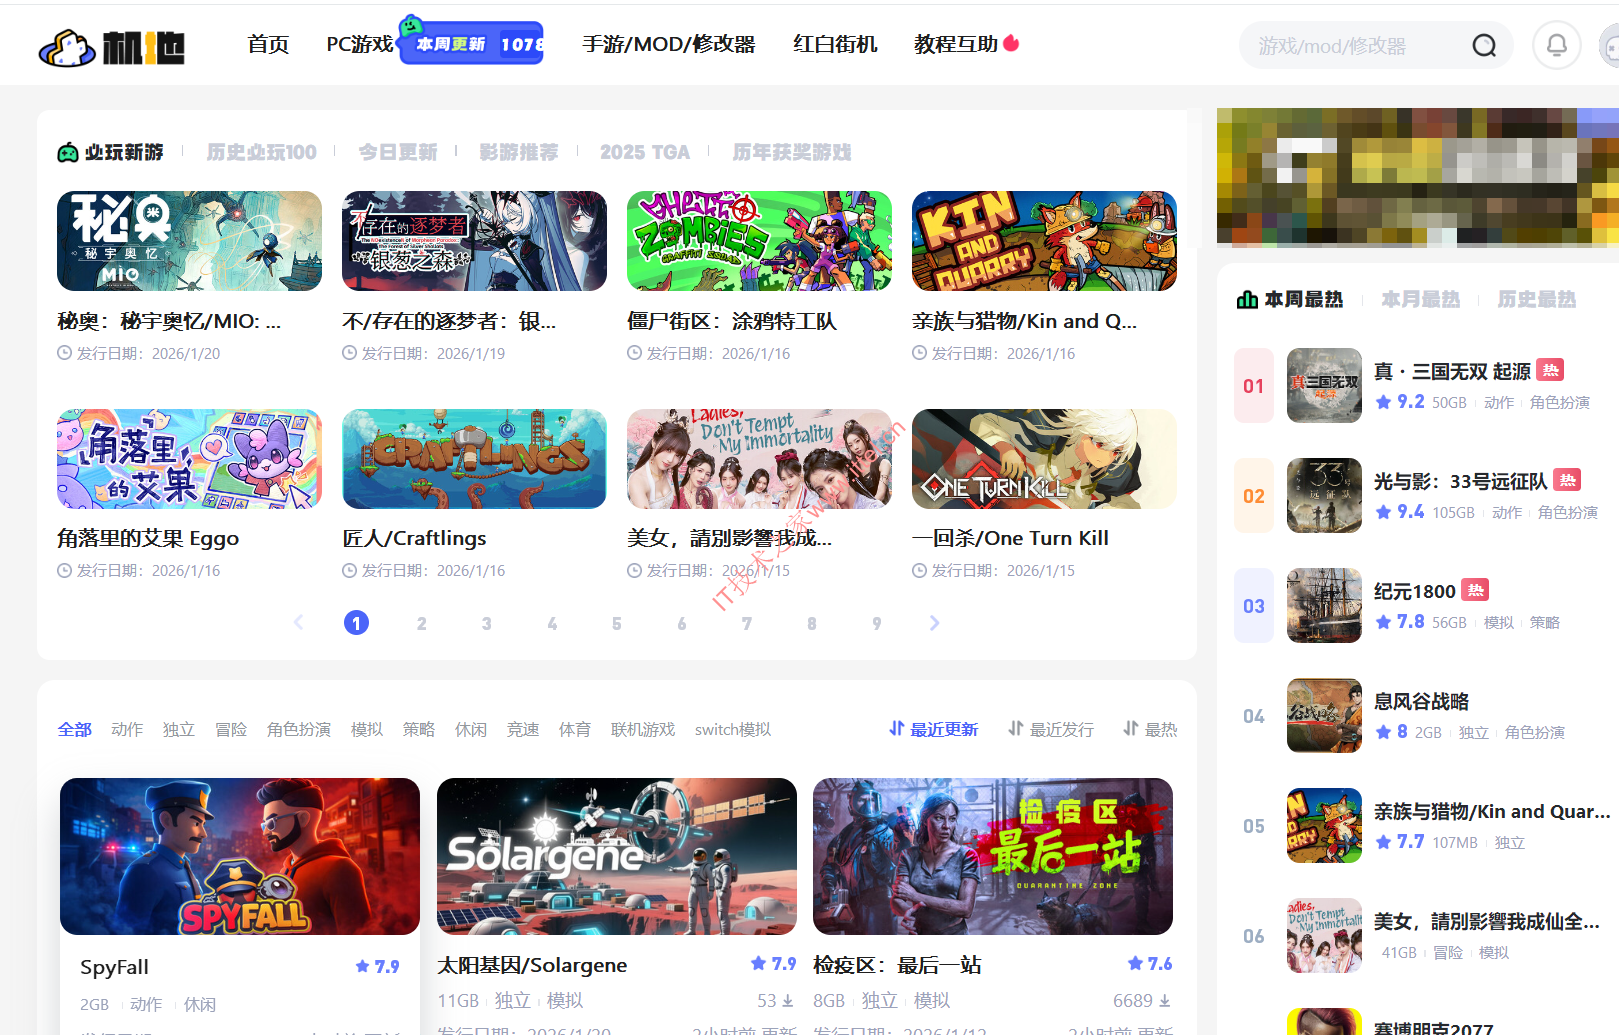Screen dimensions: 1619x1035
Task: Select the 最近更新 sort option
Action: click(x=933, y=730)
